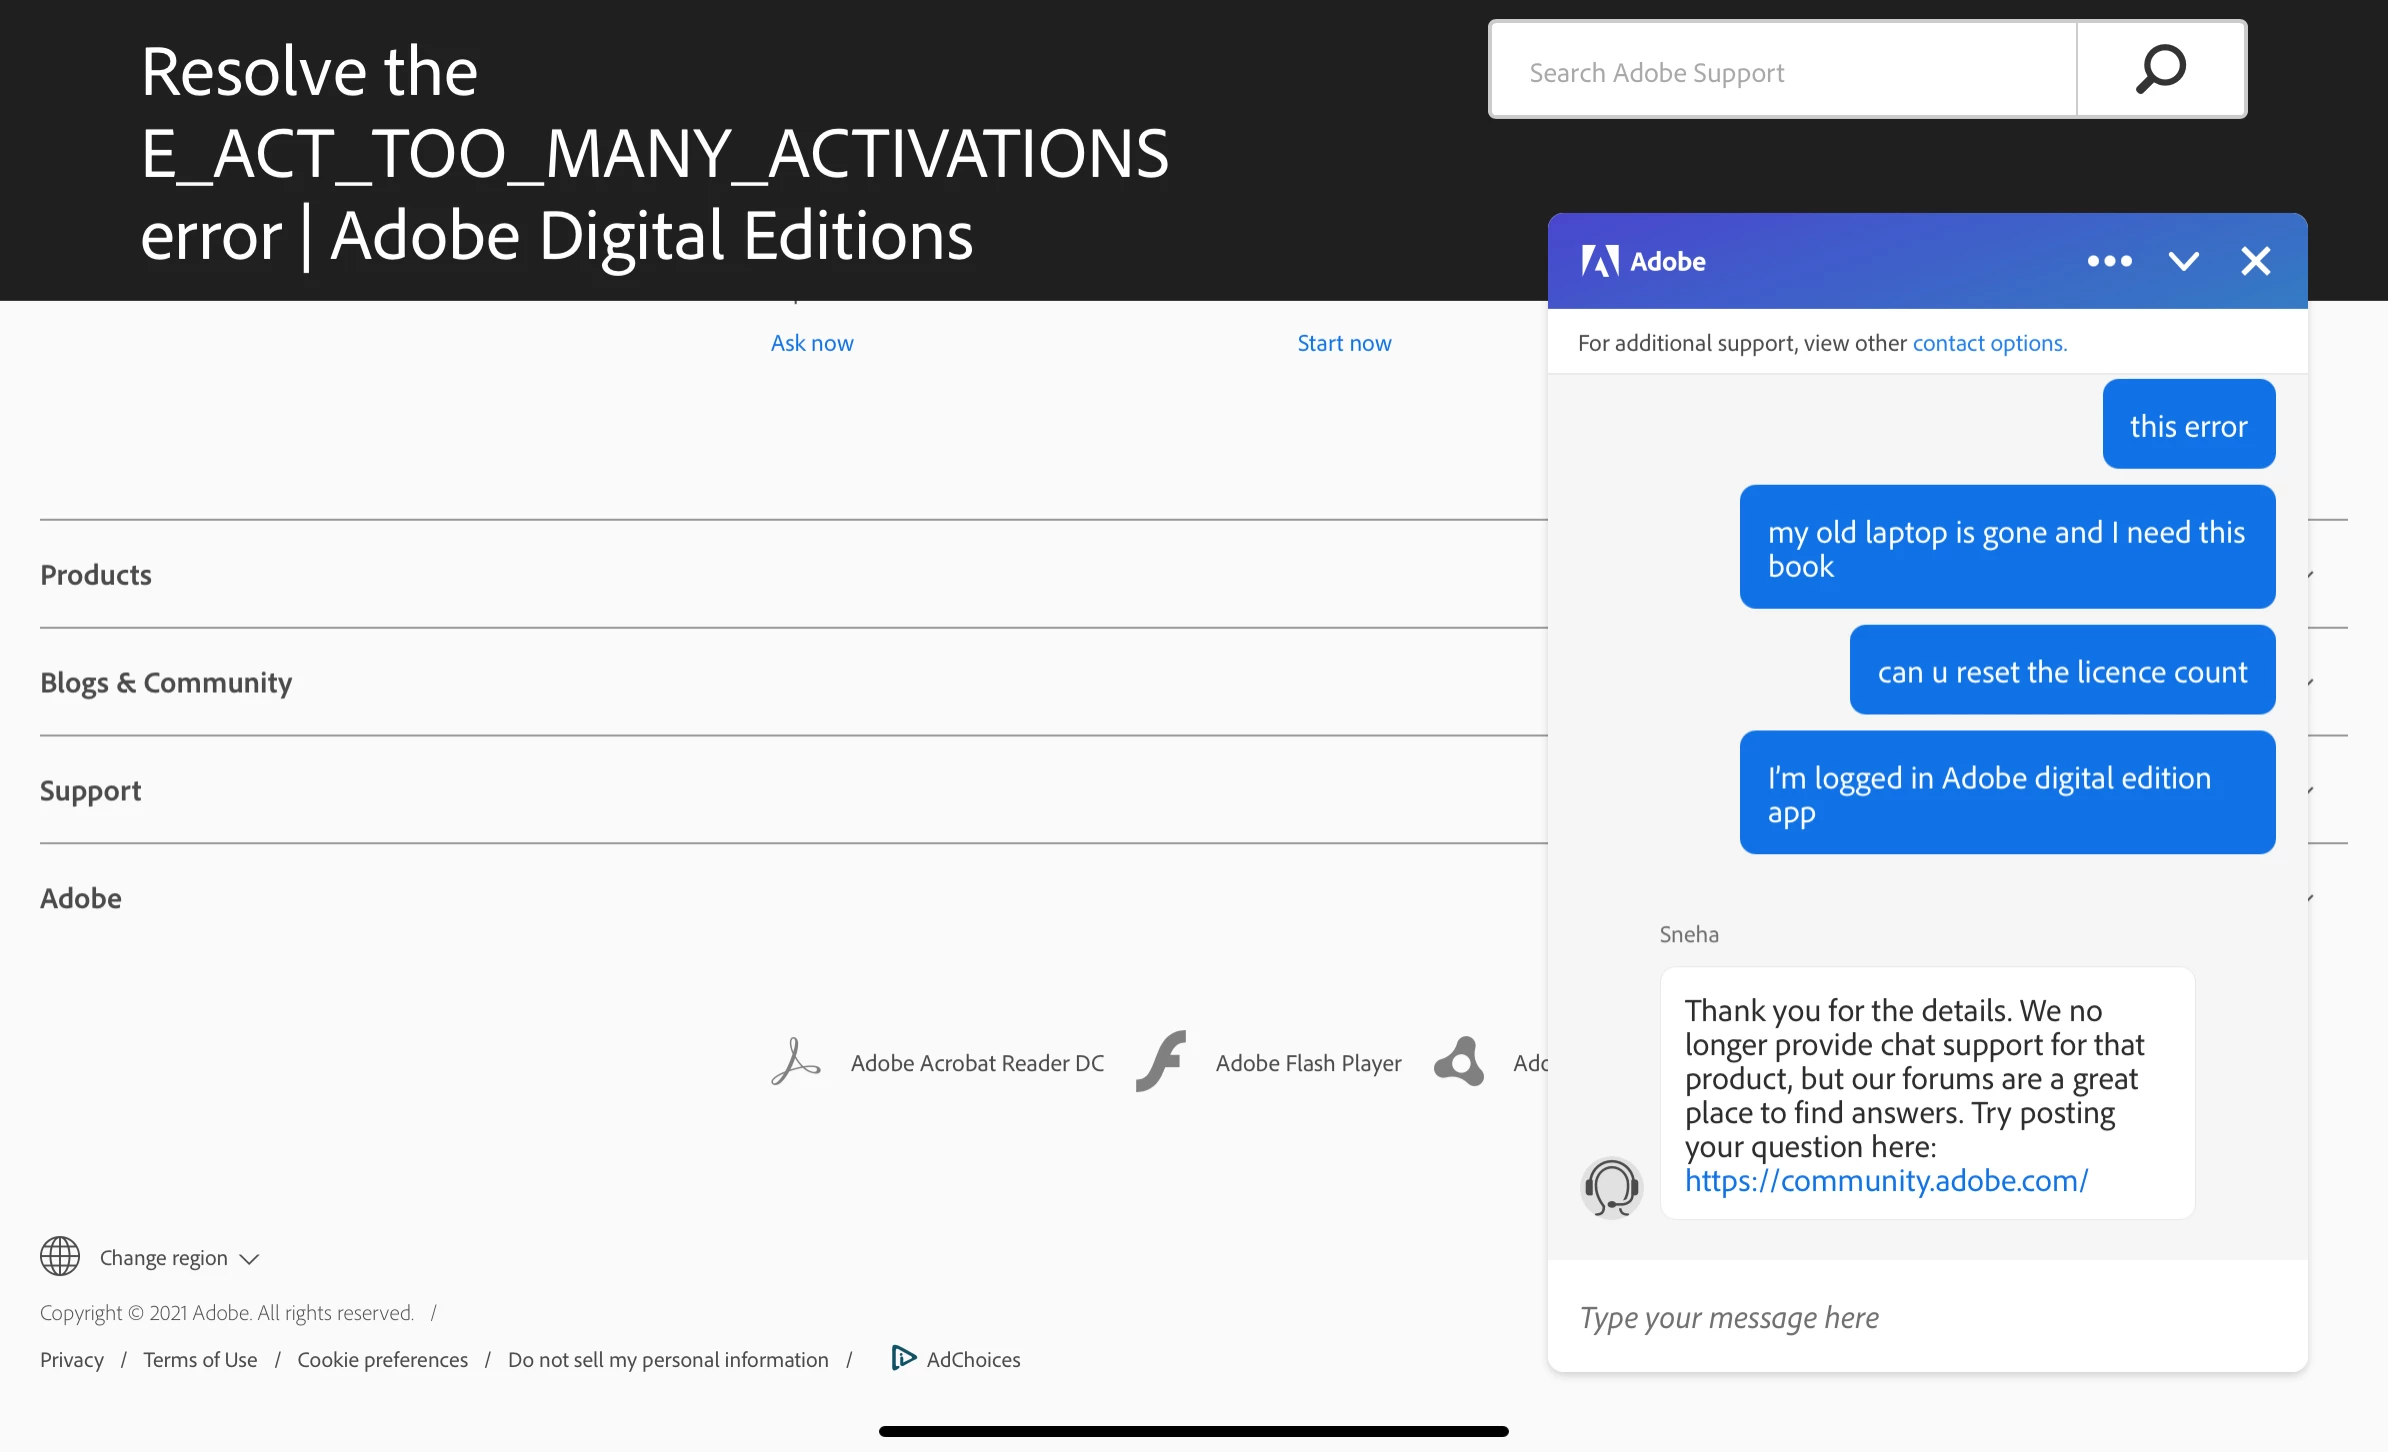Open the contact options link in chat
Viewport: 2388px width, 1452px height.
coord(1989,343)
